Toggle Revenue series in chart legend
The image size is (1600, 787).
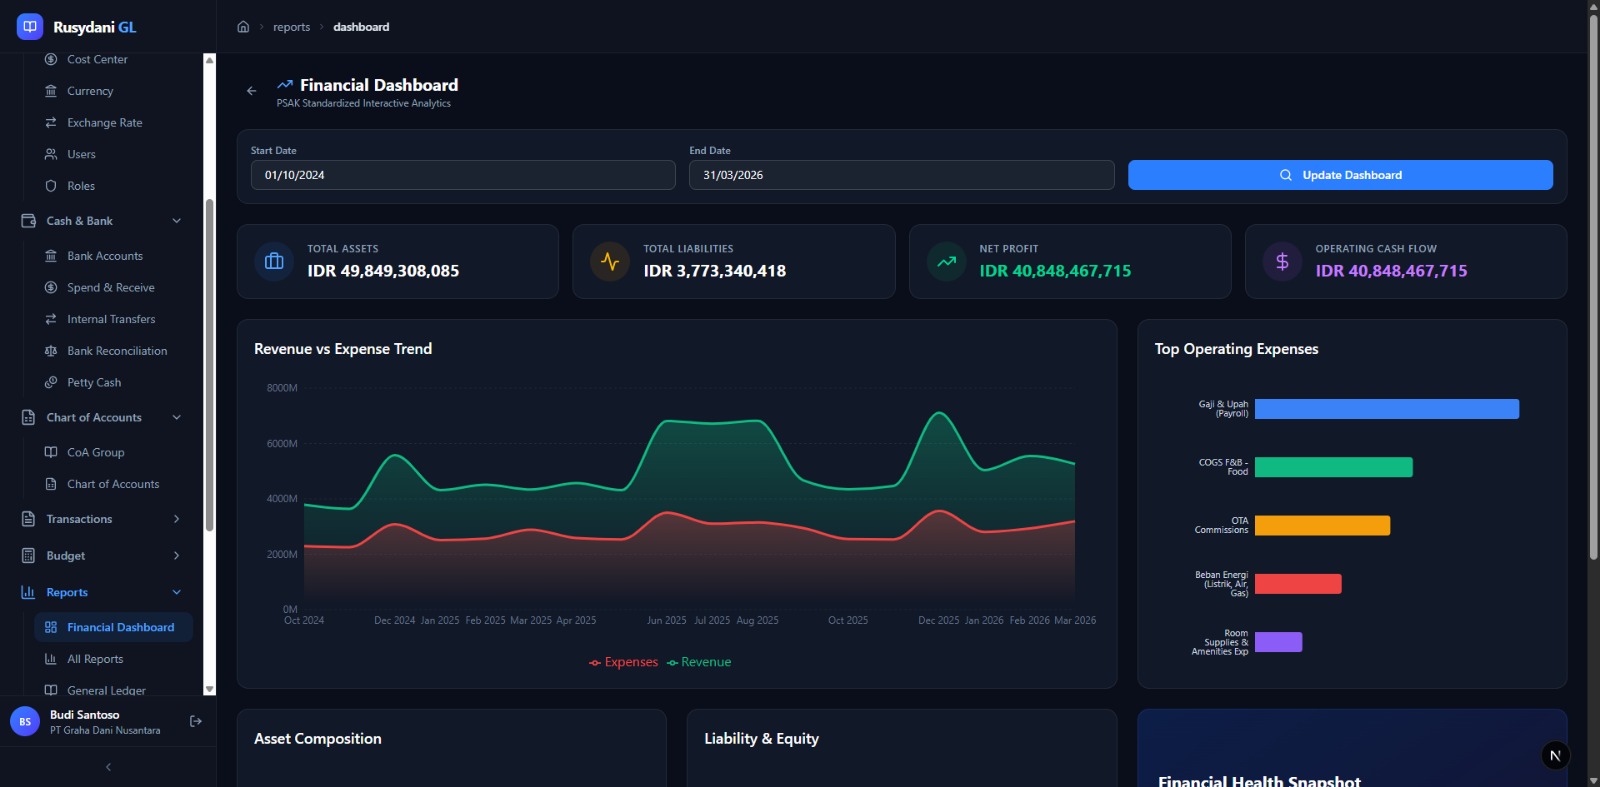700,662
